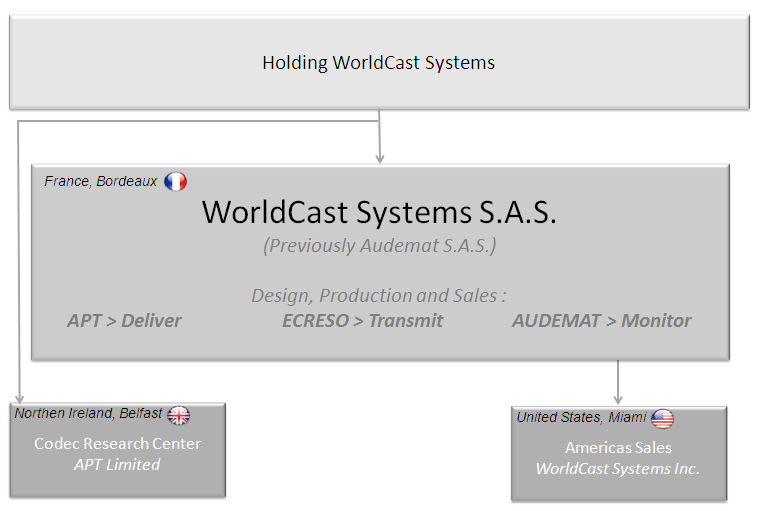The width and height of the screenshot is (759, 511).
Task: Click the ECRESO > Transmit label
Action: [362, 321]
